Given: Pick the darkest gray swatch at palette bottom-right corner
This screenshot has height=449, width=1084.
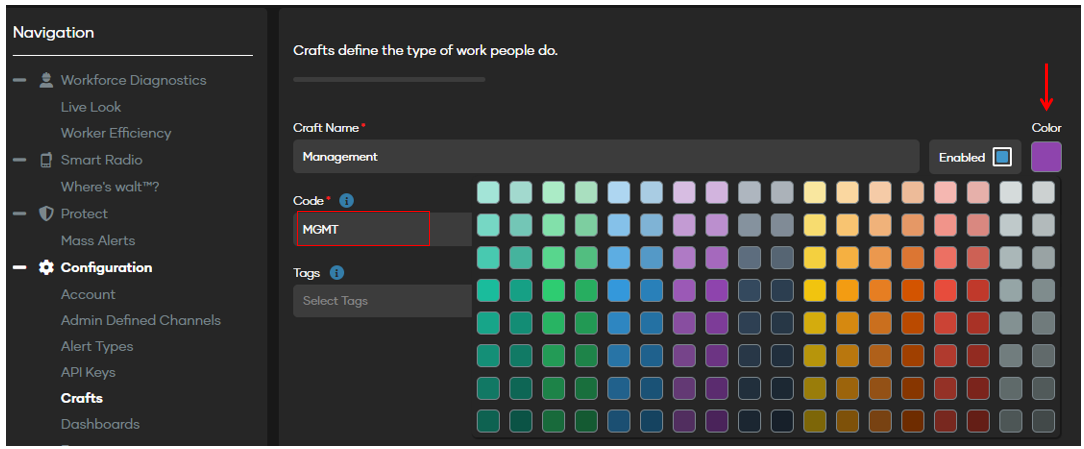Looking at the screenshot, I should [1043, 421].
